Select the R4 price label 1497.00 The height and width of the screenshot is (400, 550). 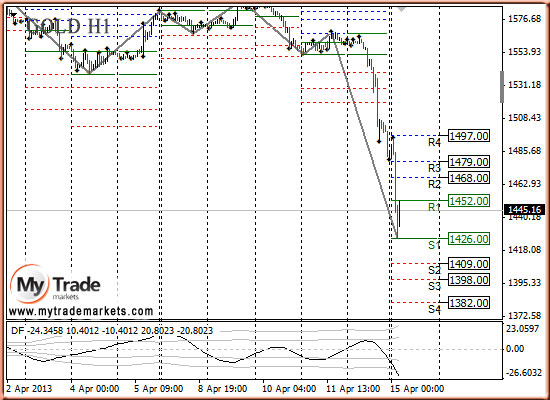point(469,136)
